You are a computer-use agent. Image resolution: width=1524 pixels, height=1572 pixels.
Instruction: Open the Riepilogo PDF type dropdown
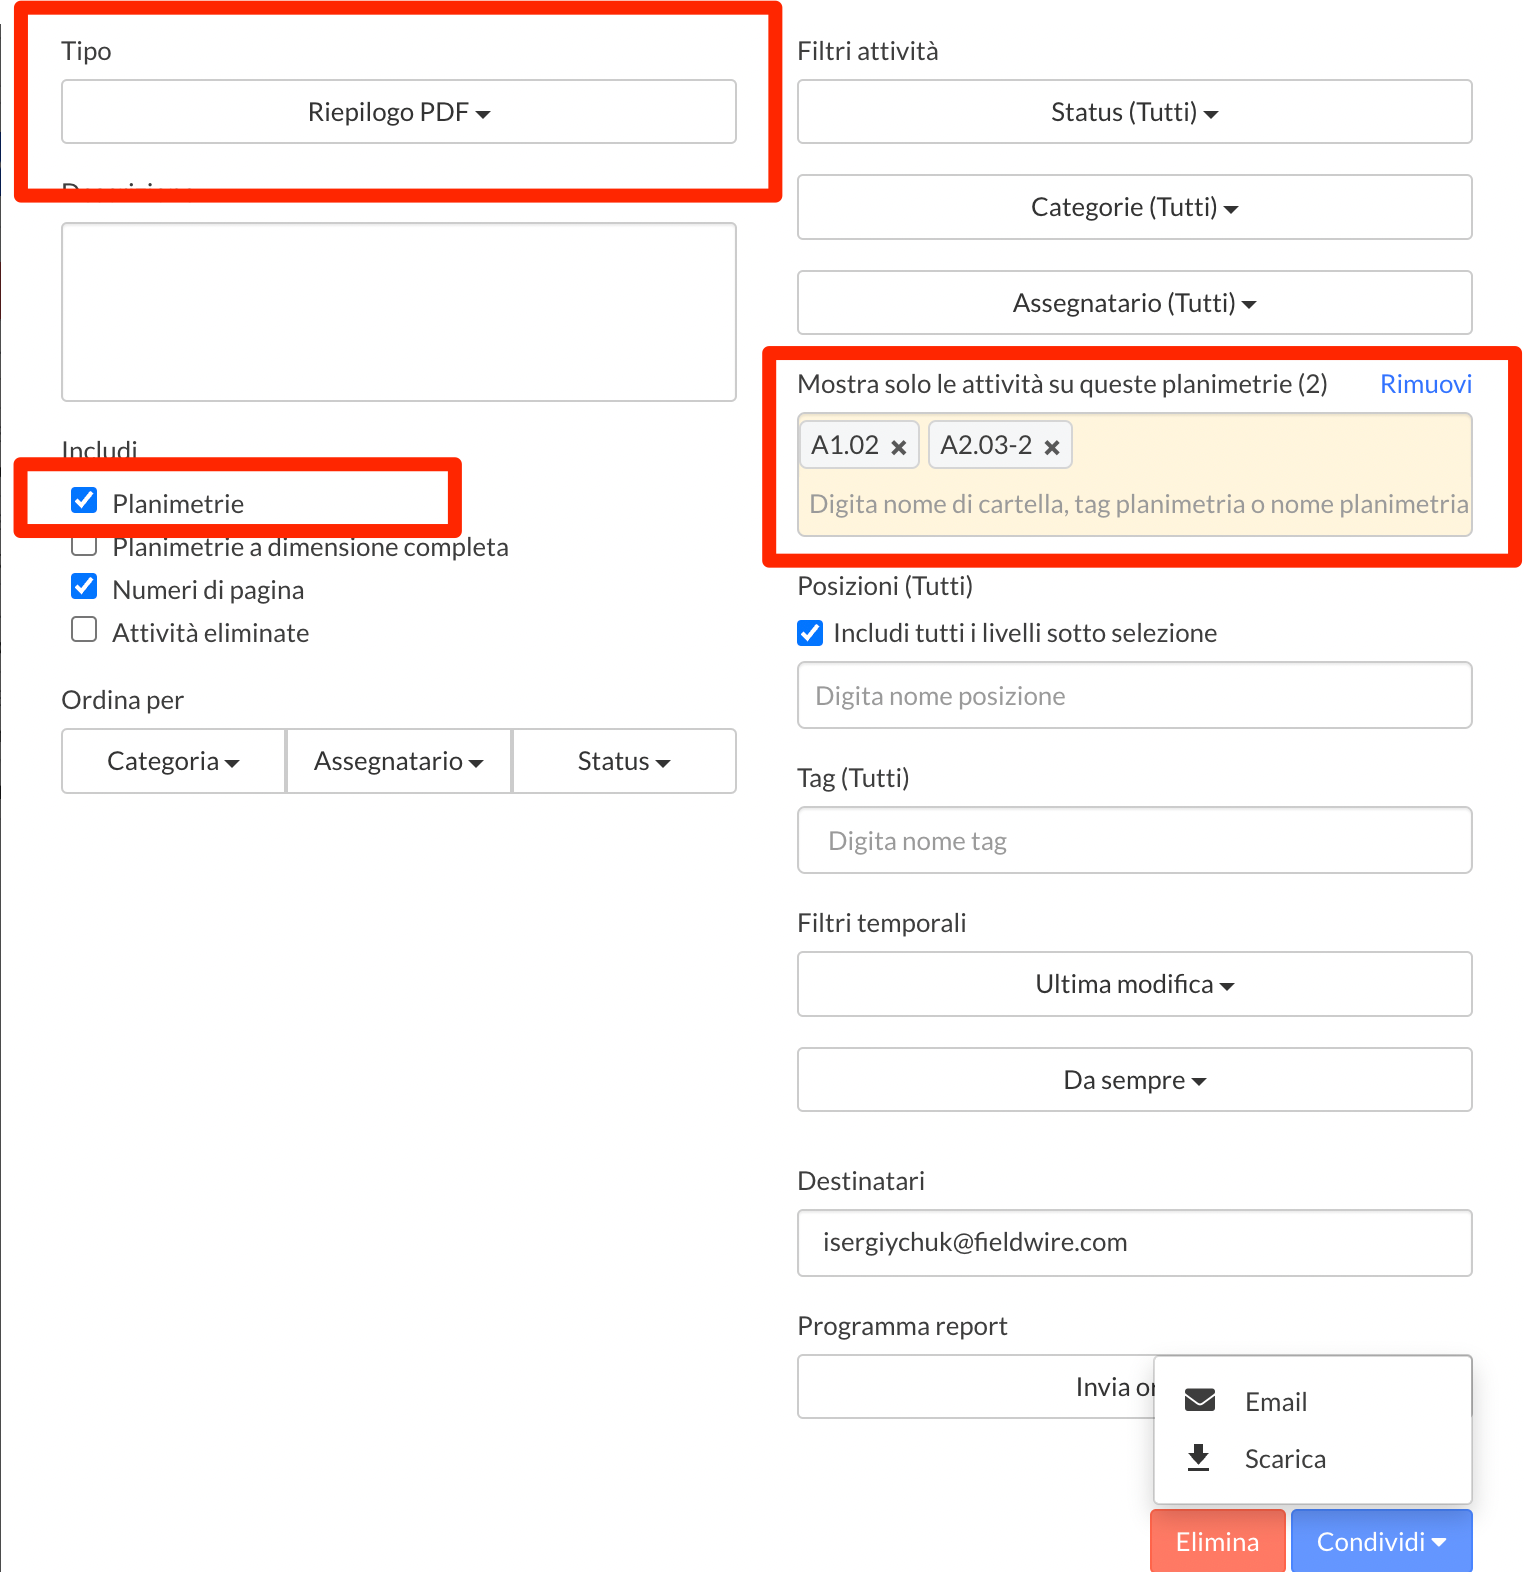click(398, 112)
